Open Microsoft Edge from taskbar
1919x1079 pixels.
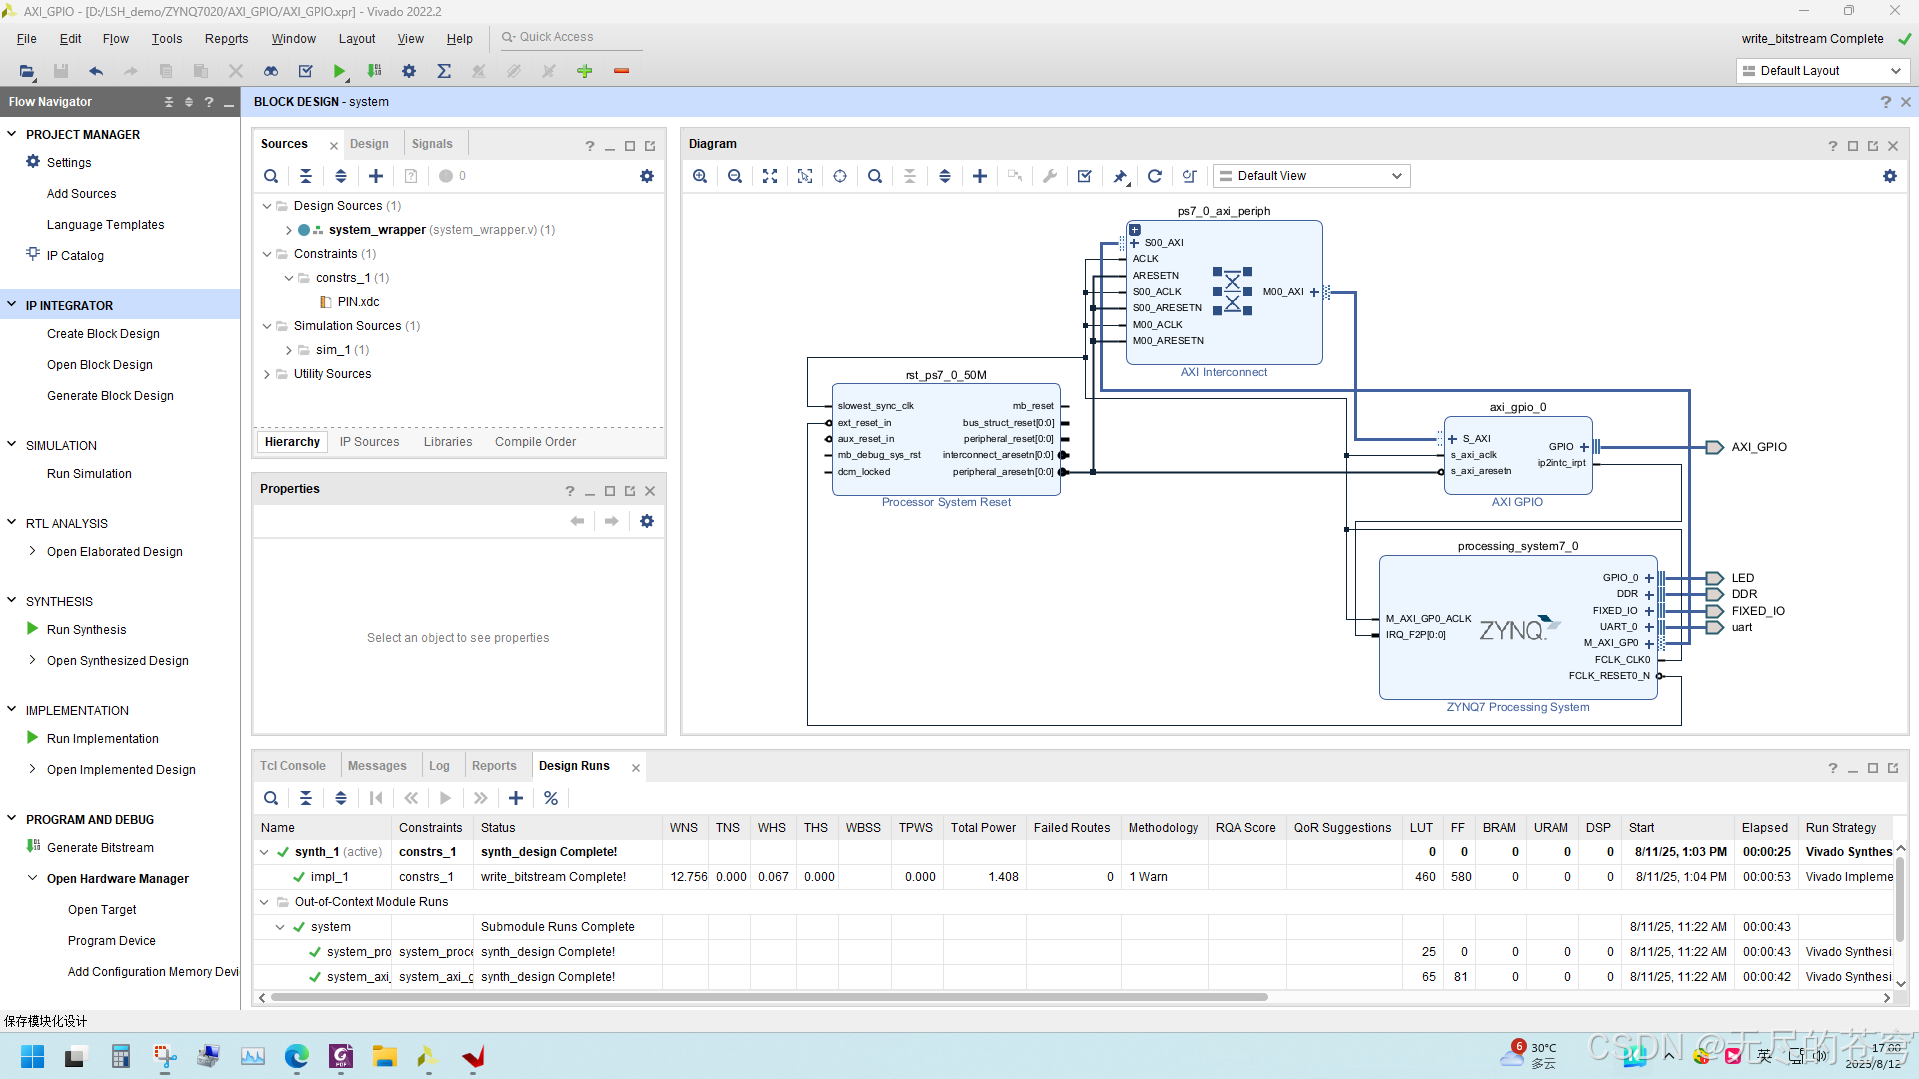pos(297,1057)
